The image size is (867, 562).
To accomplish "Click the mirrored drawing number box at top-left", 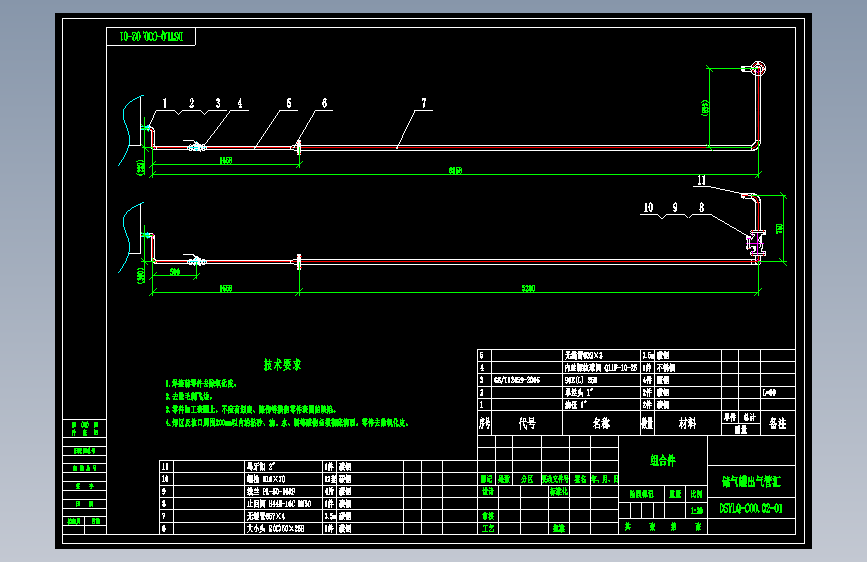I will (151, 37).
